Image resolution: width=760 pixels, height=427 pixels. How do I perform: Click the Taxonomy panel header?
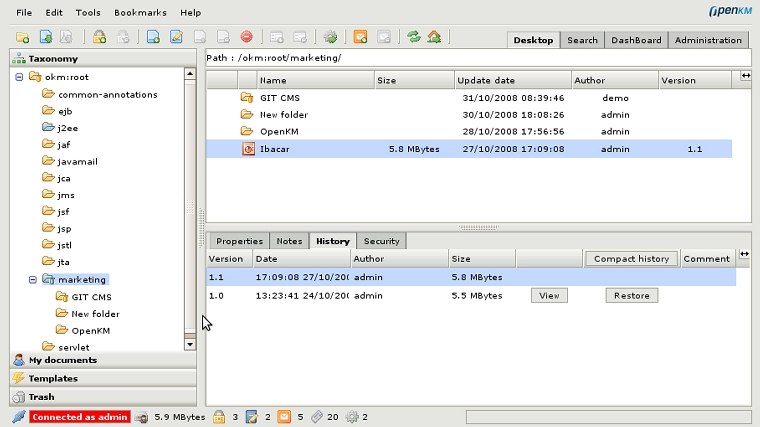click(x=103, y=59)
